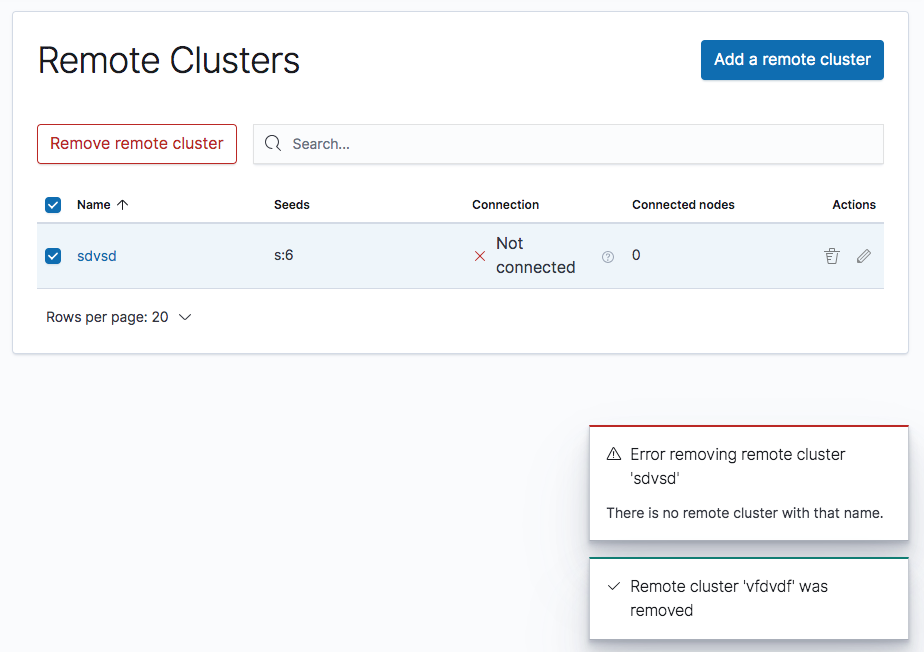Viewport: 924px width, 652px height.
Task: Focus the Search input field
Action: click(x=580, y=144)
